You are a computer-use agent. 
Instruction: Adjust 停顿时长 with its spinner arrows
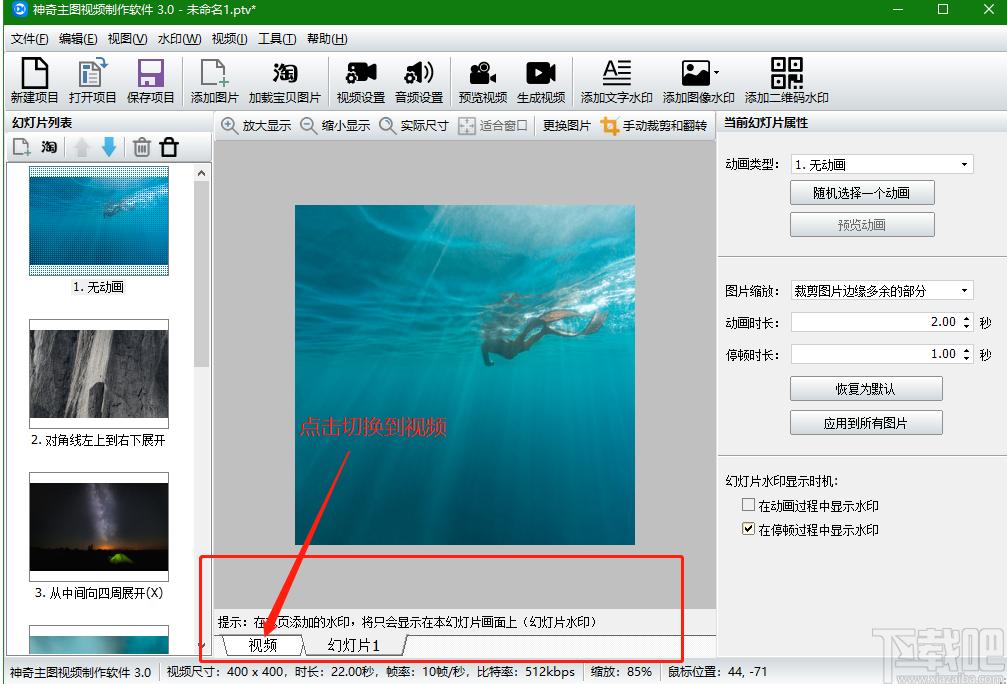pyautogui.click(x=967, y=354)
